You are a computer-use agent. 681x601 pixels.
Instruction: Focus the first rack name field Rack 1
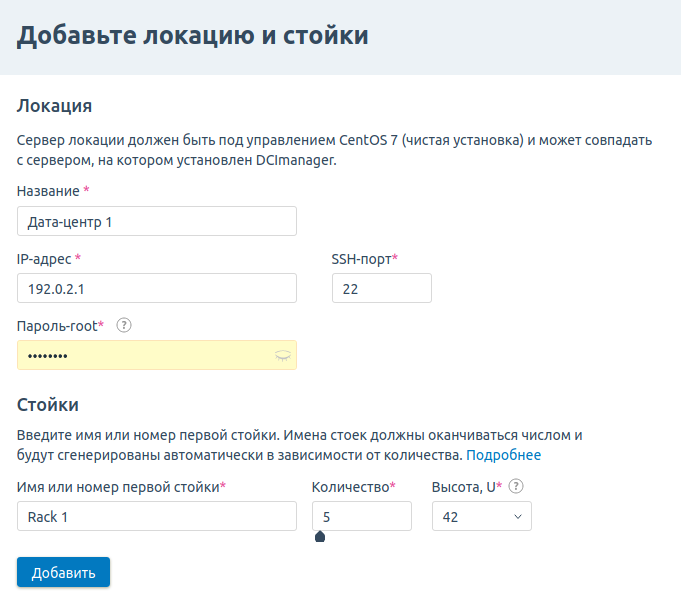tap(157, 516)
